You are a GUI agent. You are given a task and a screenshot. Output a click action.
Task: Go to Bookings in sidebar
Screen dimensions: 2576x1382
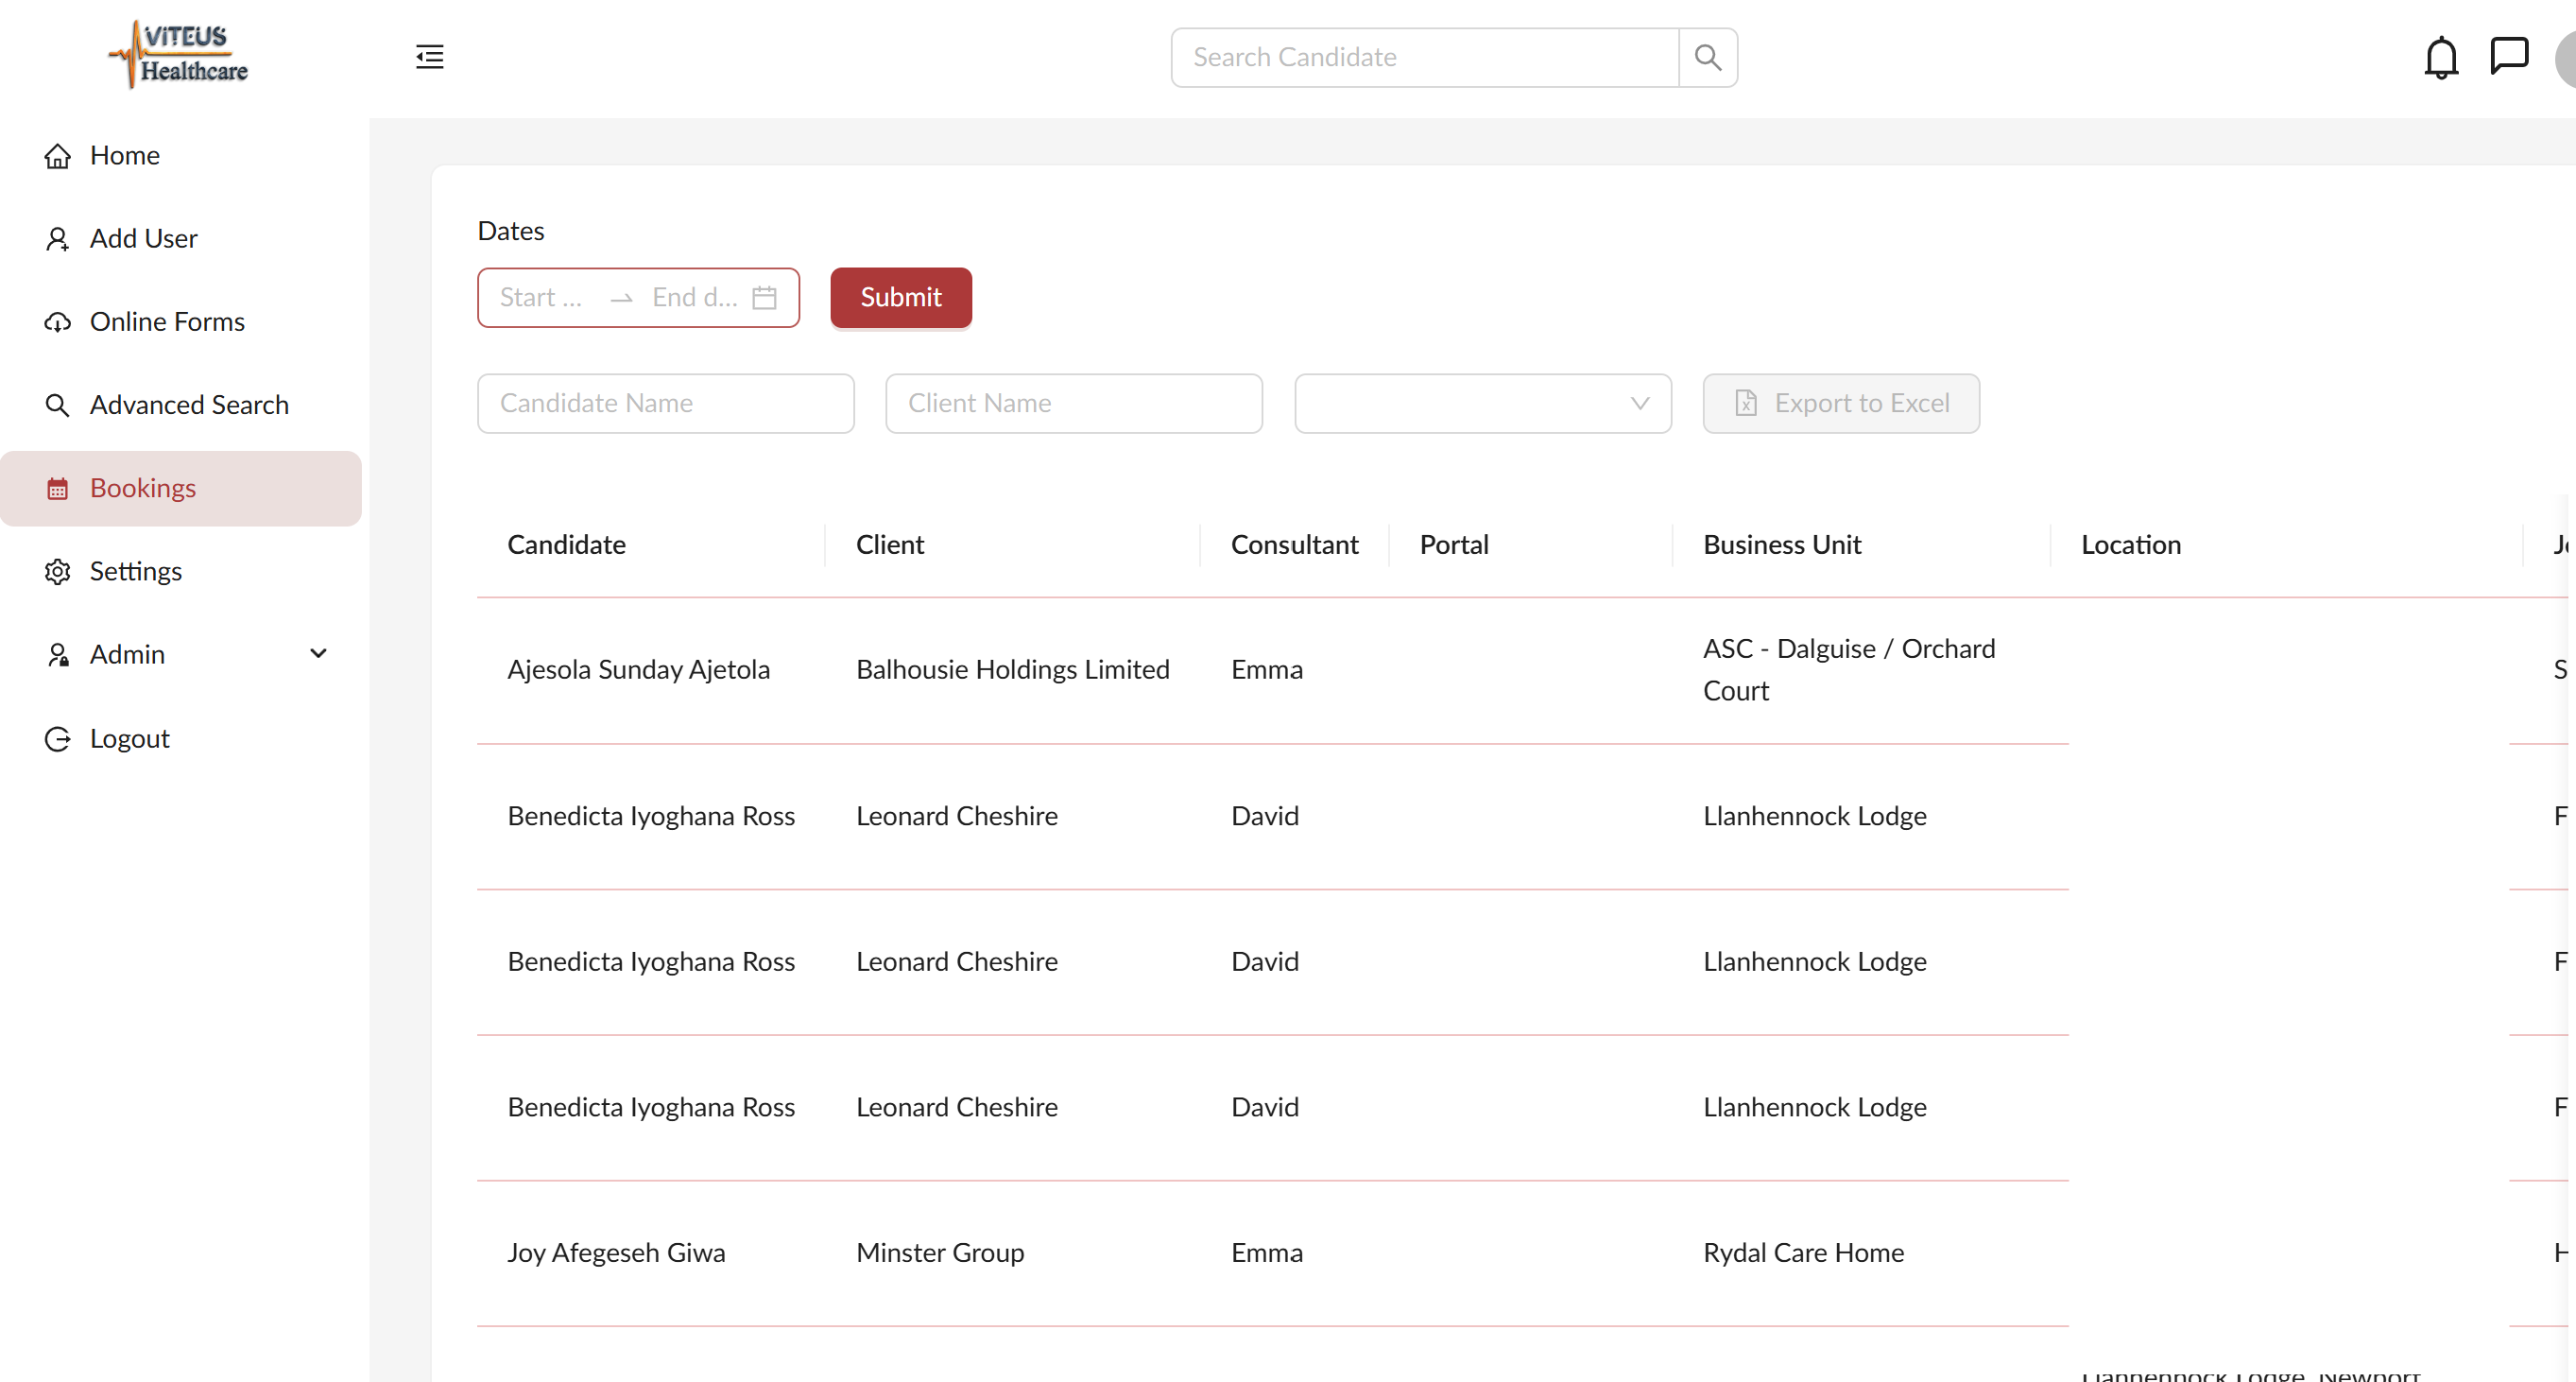coord(143,488)
